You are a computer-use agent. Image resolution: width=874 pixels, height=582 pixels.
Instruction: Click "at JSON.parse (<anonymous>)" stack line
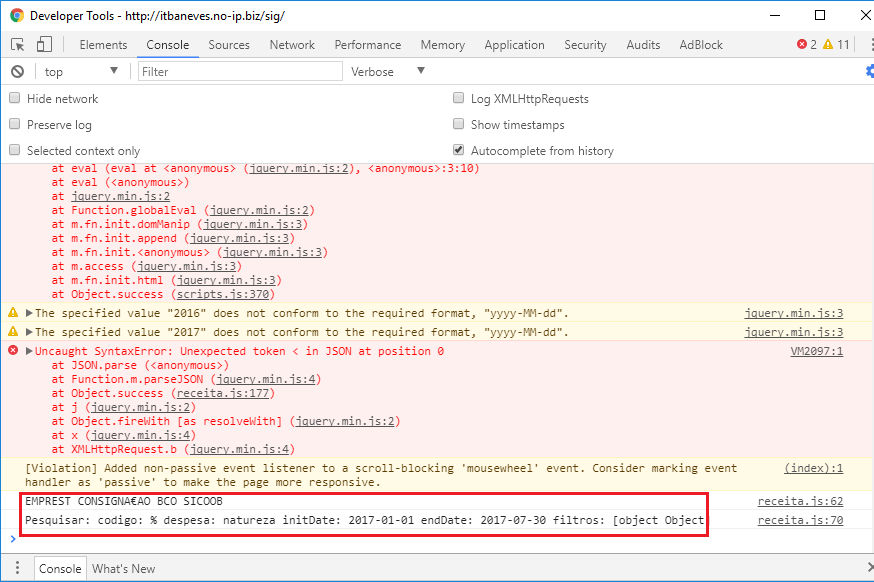click(140, 366)
